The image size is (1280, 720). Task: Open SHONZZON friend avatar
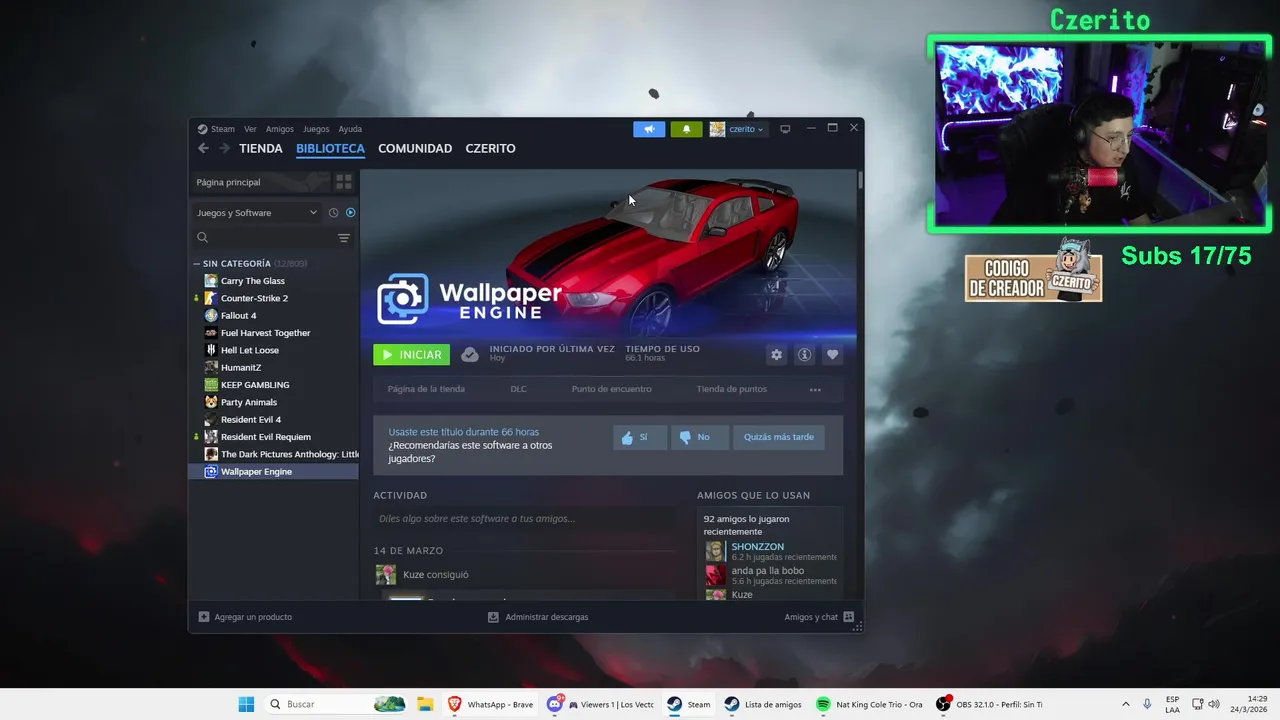point(715,551)
